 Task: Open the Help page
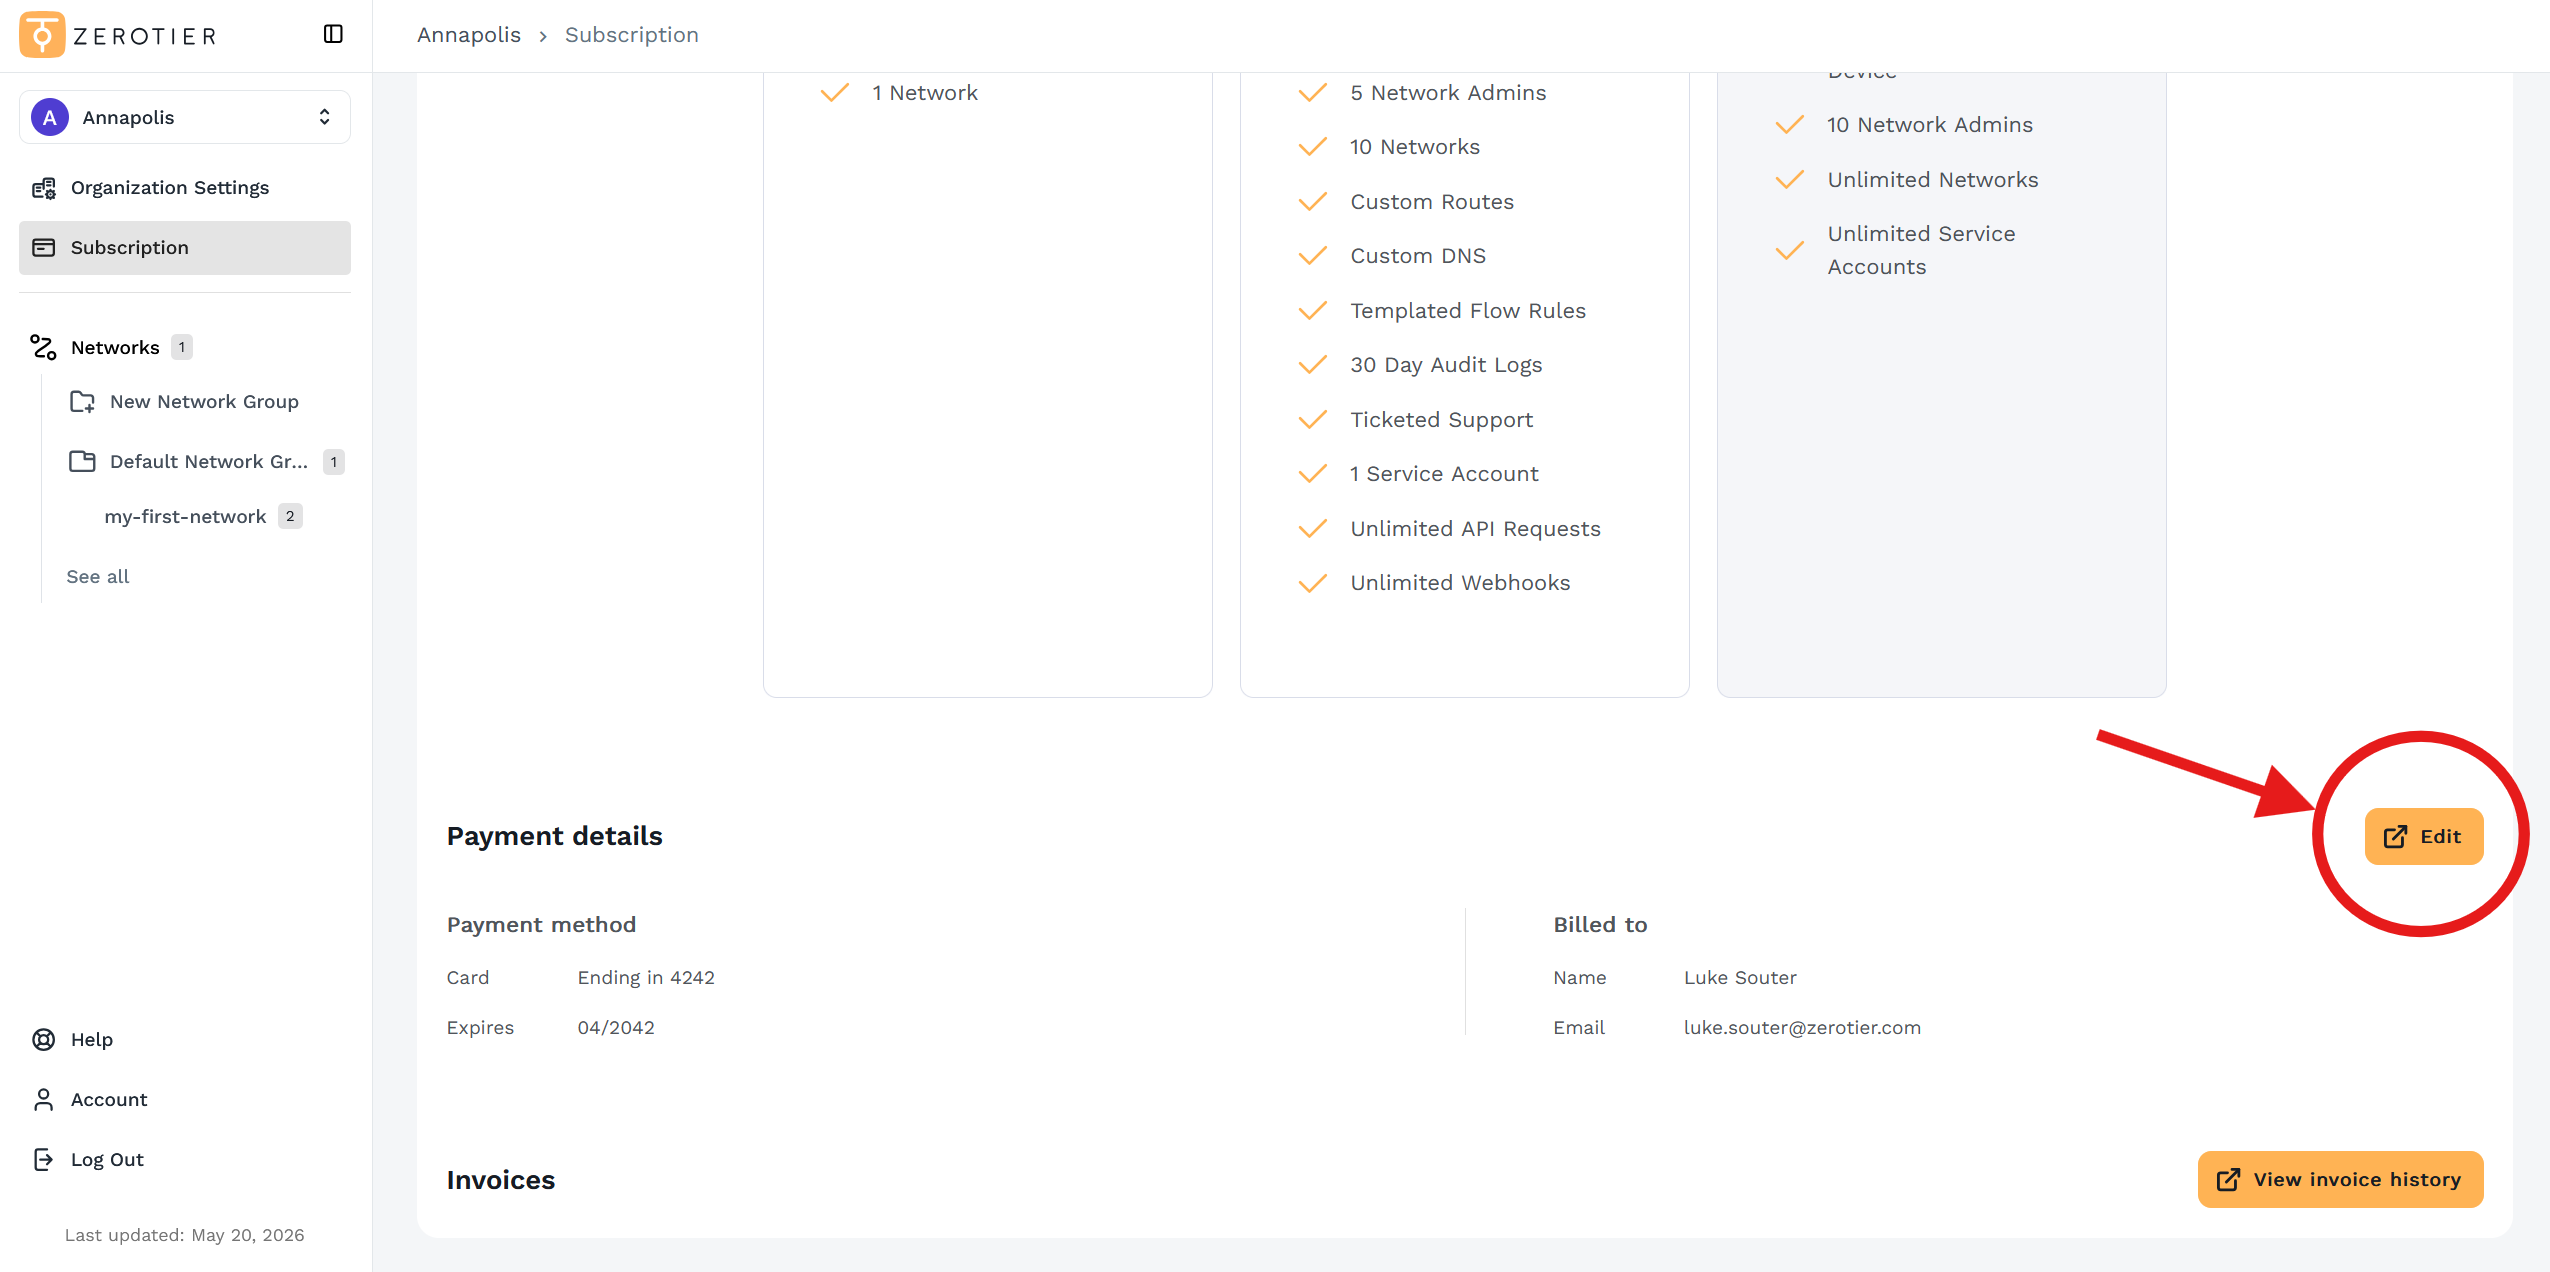coord(92,1040)
